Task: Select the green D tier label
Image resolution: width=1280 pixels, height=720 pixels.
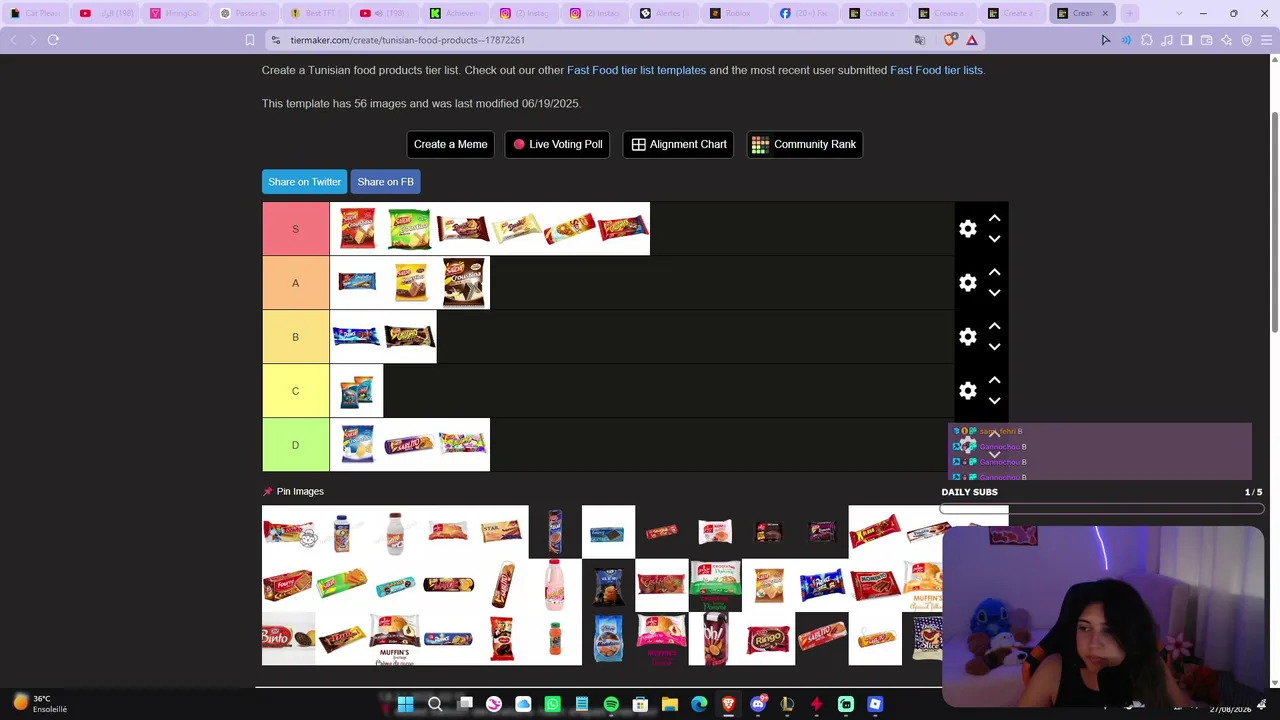Action: [x=295, y=445]
